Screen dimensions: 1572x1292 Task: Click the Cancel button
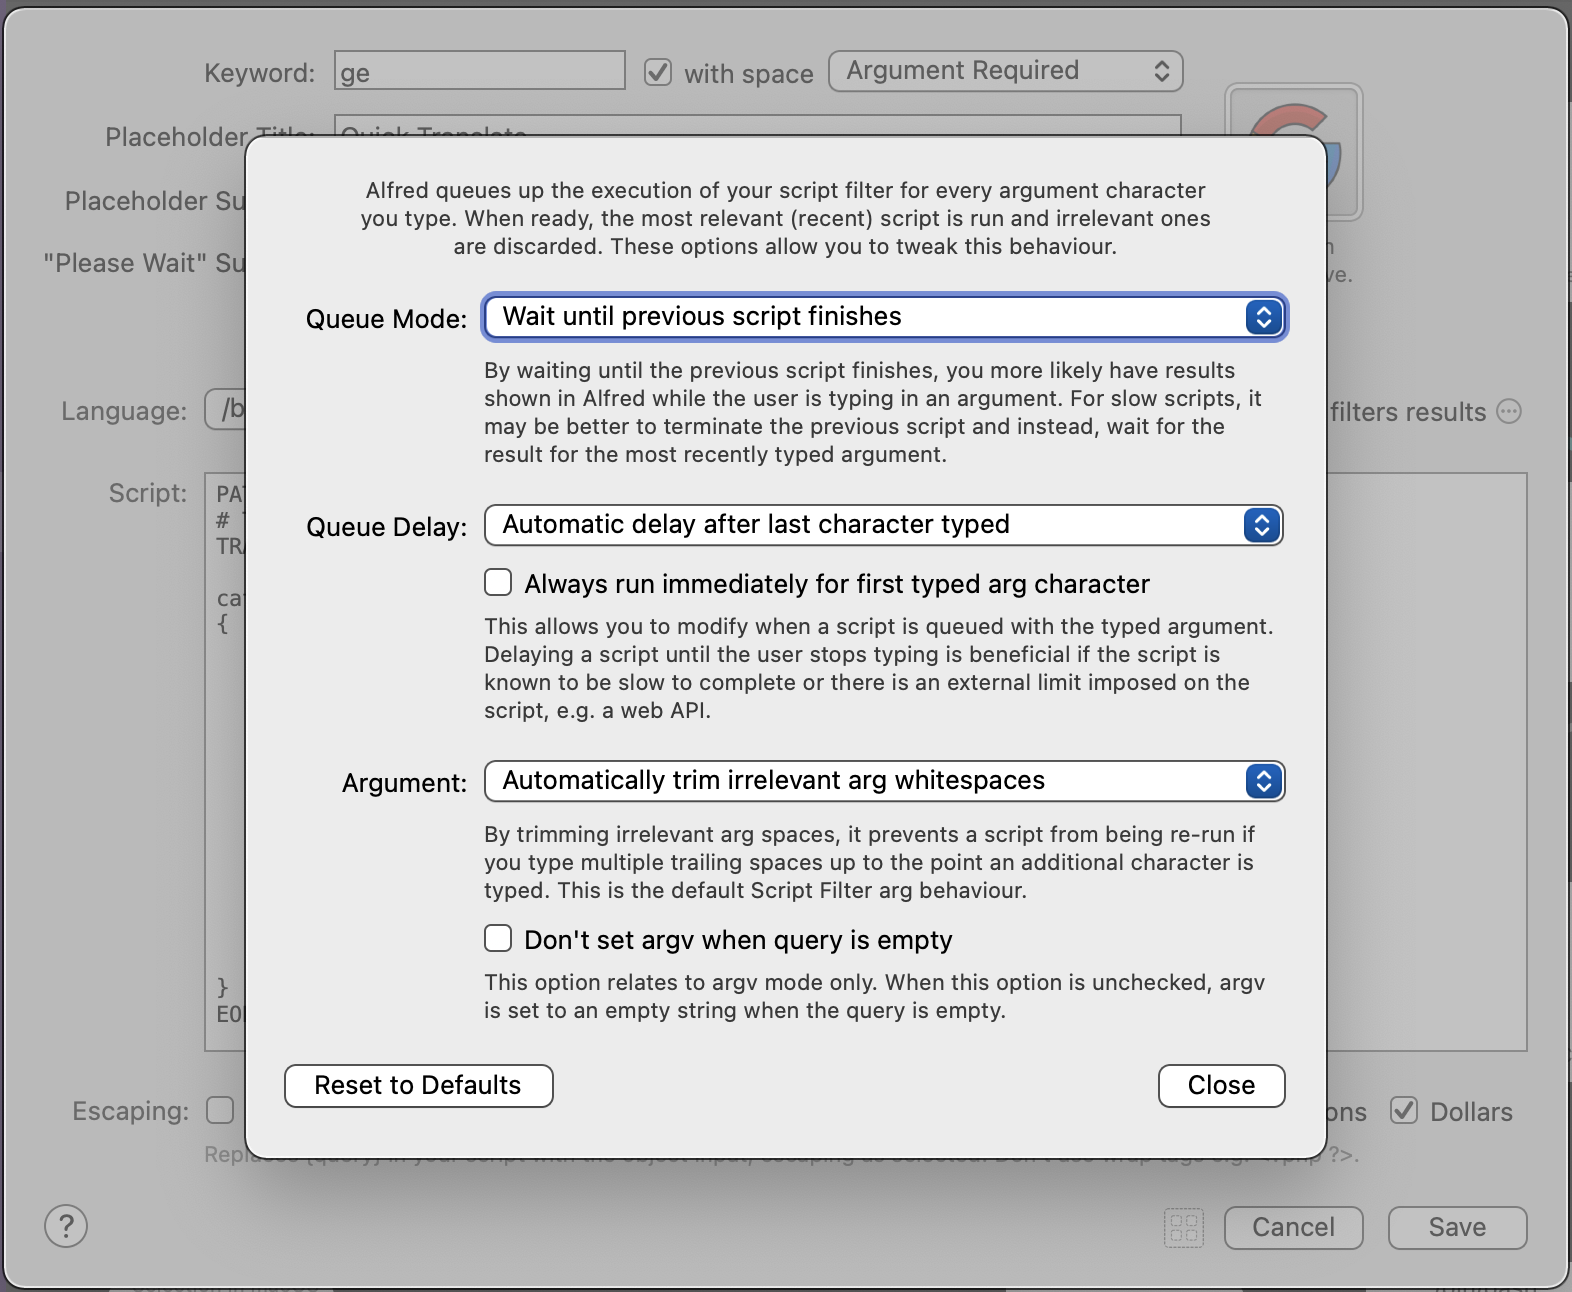pos(1294,1228)
